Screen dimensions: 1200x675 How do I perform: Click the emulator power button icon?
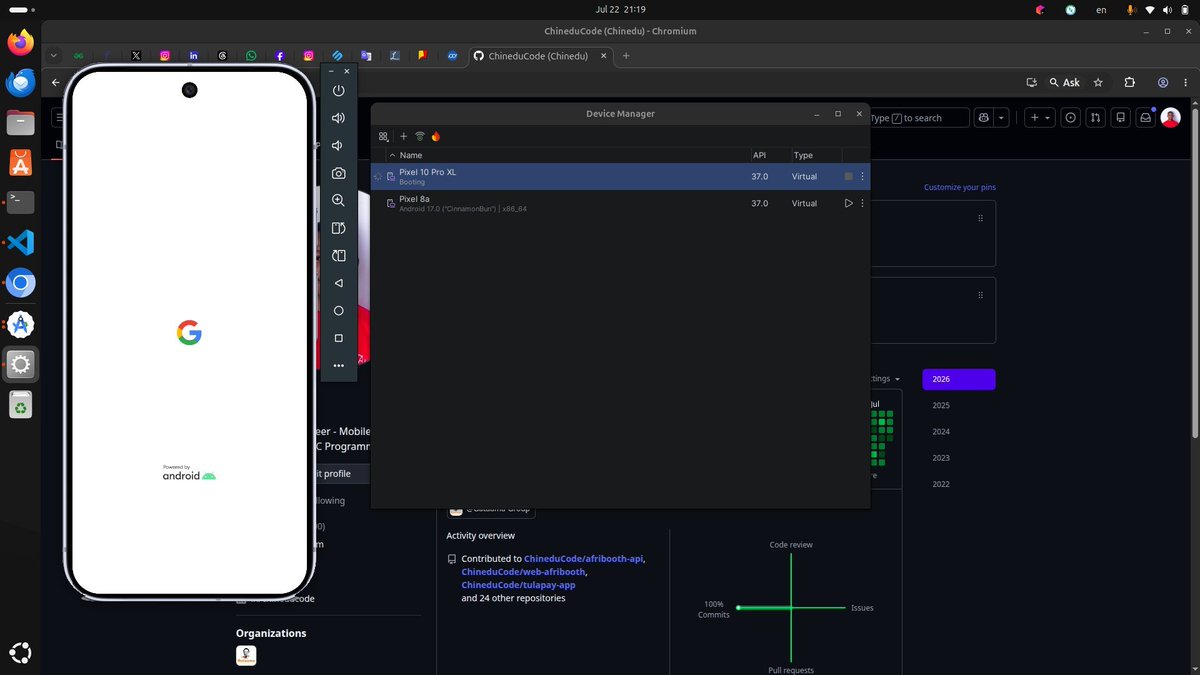tap(339, 90)
